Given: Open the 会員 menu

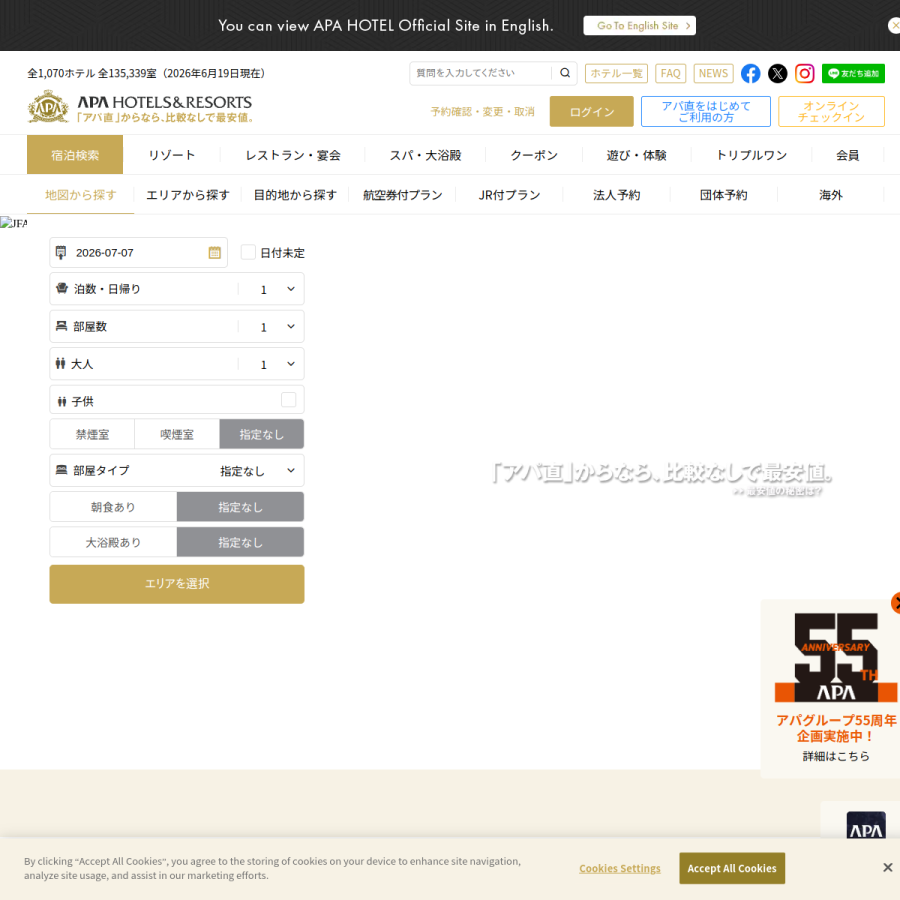Looking at the screenshot, I should (x=847, y=155).
